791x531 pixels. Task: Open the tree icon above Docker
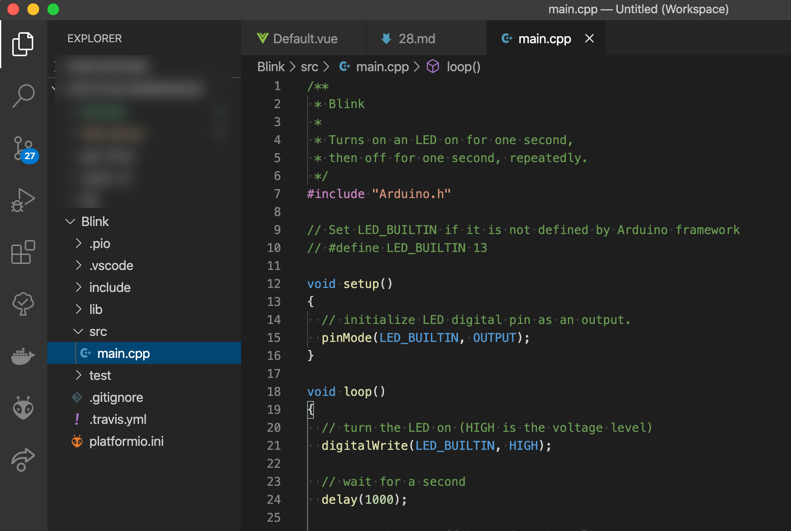(x=23, y=304)
